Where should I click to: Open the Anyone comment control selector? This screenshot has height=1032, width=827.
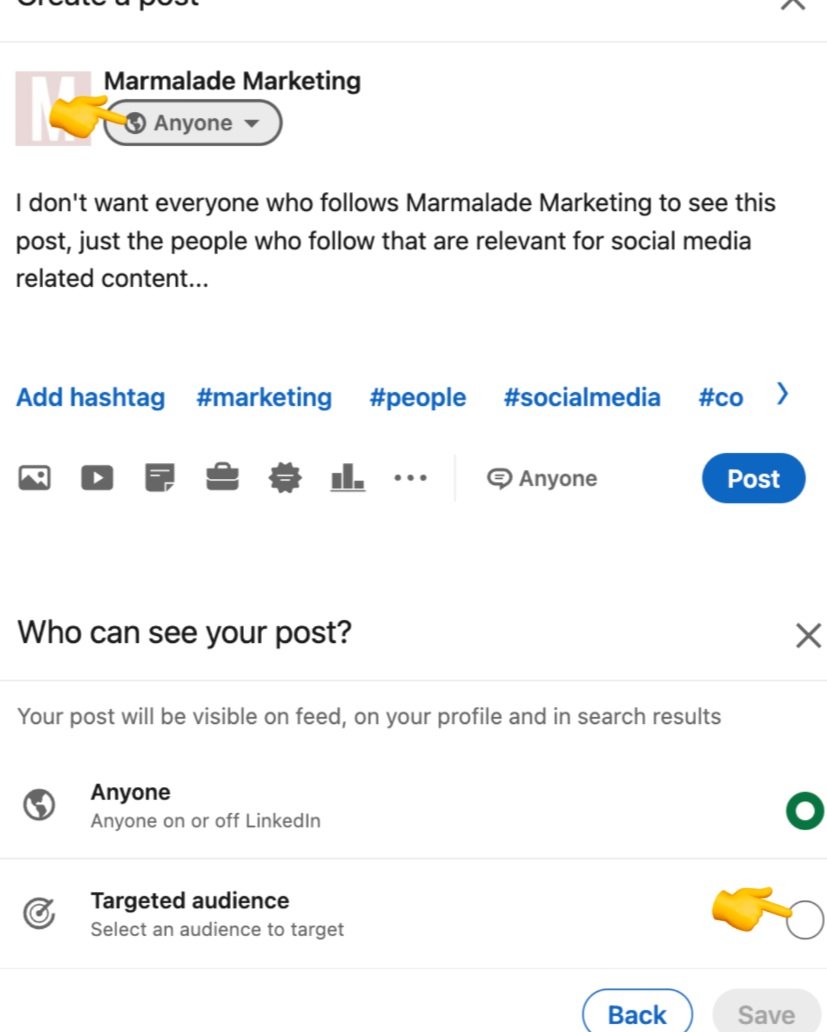pos(542,479)
